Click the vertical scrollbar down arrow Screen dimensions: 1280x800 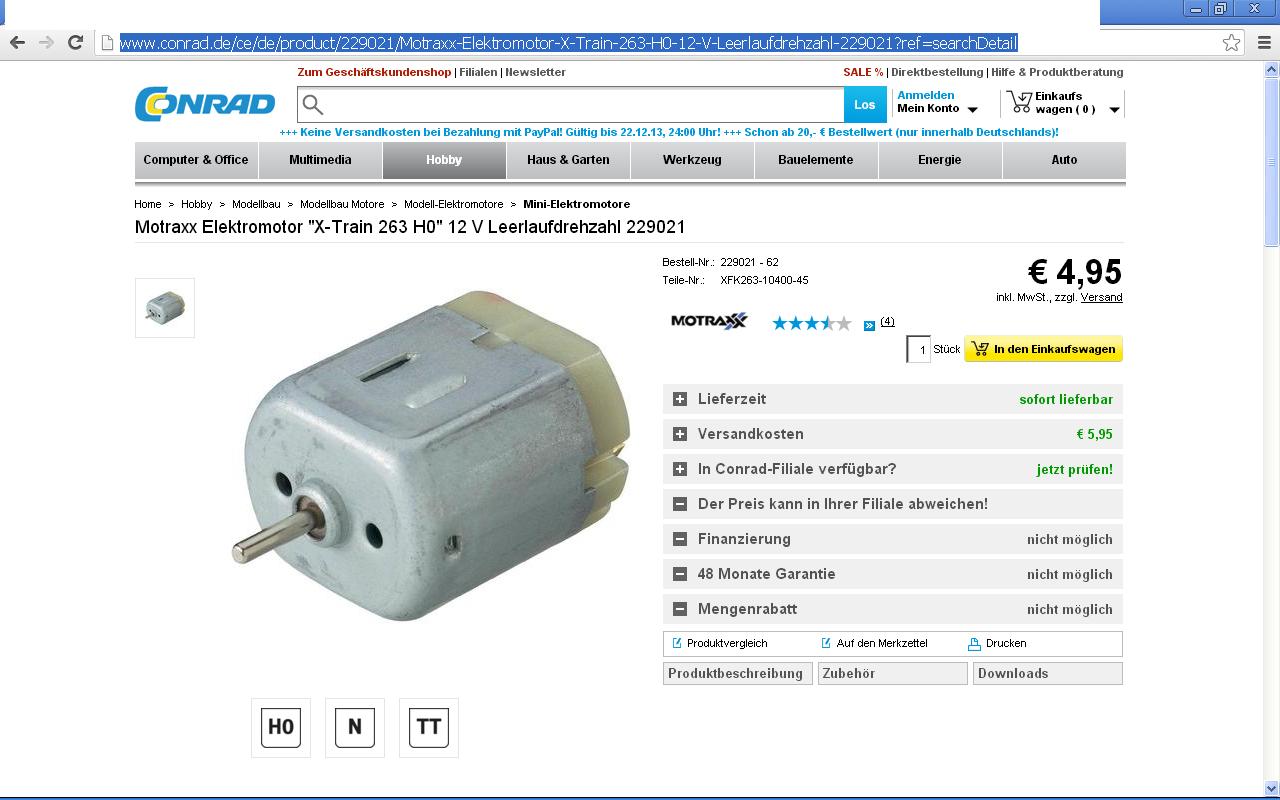(1272, 788)
